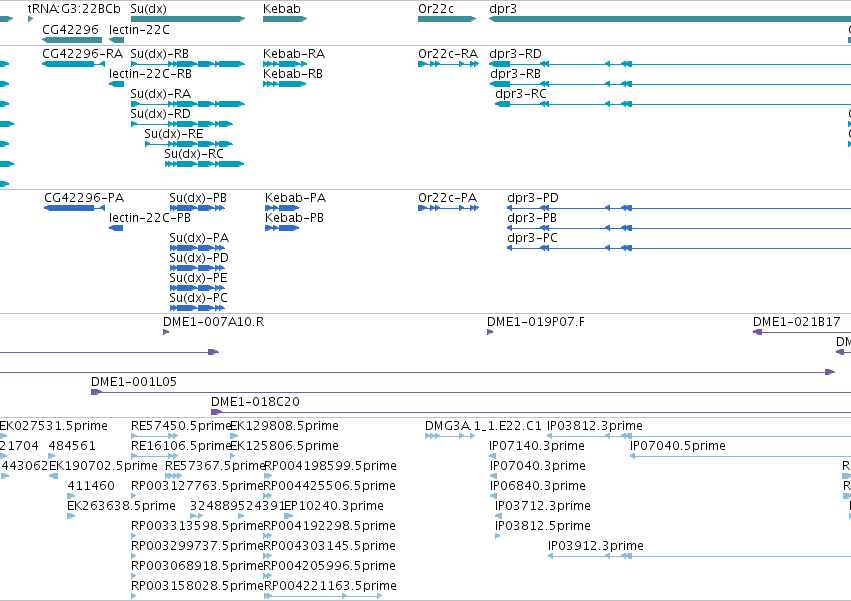Select the IP03812.5prime EST label
Screen dimensions: 851x601
[x=543, y=527]
